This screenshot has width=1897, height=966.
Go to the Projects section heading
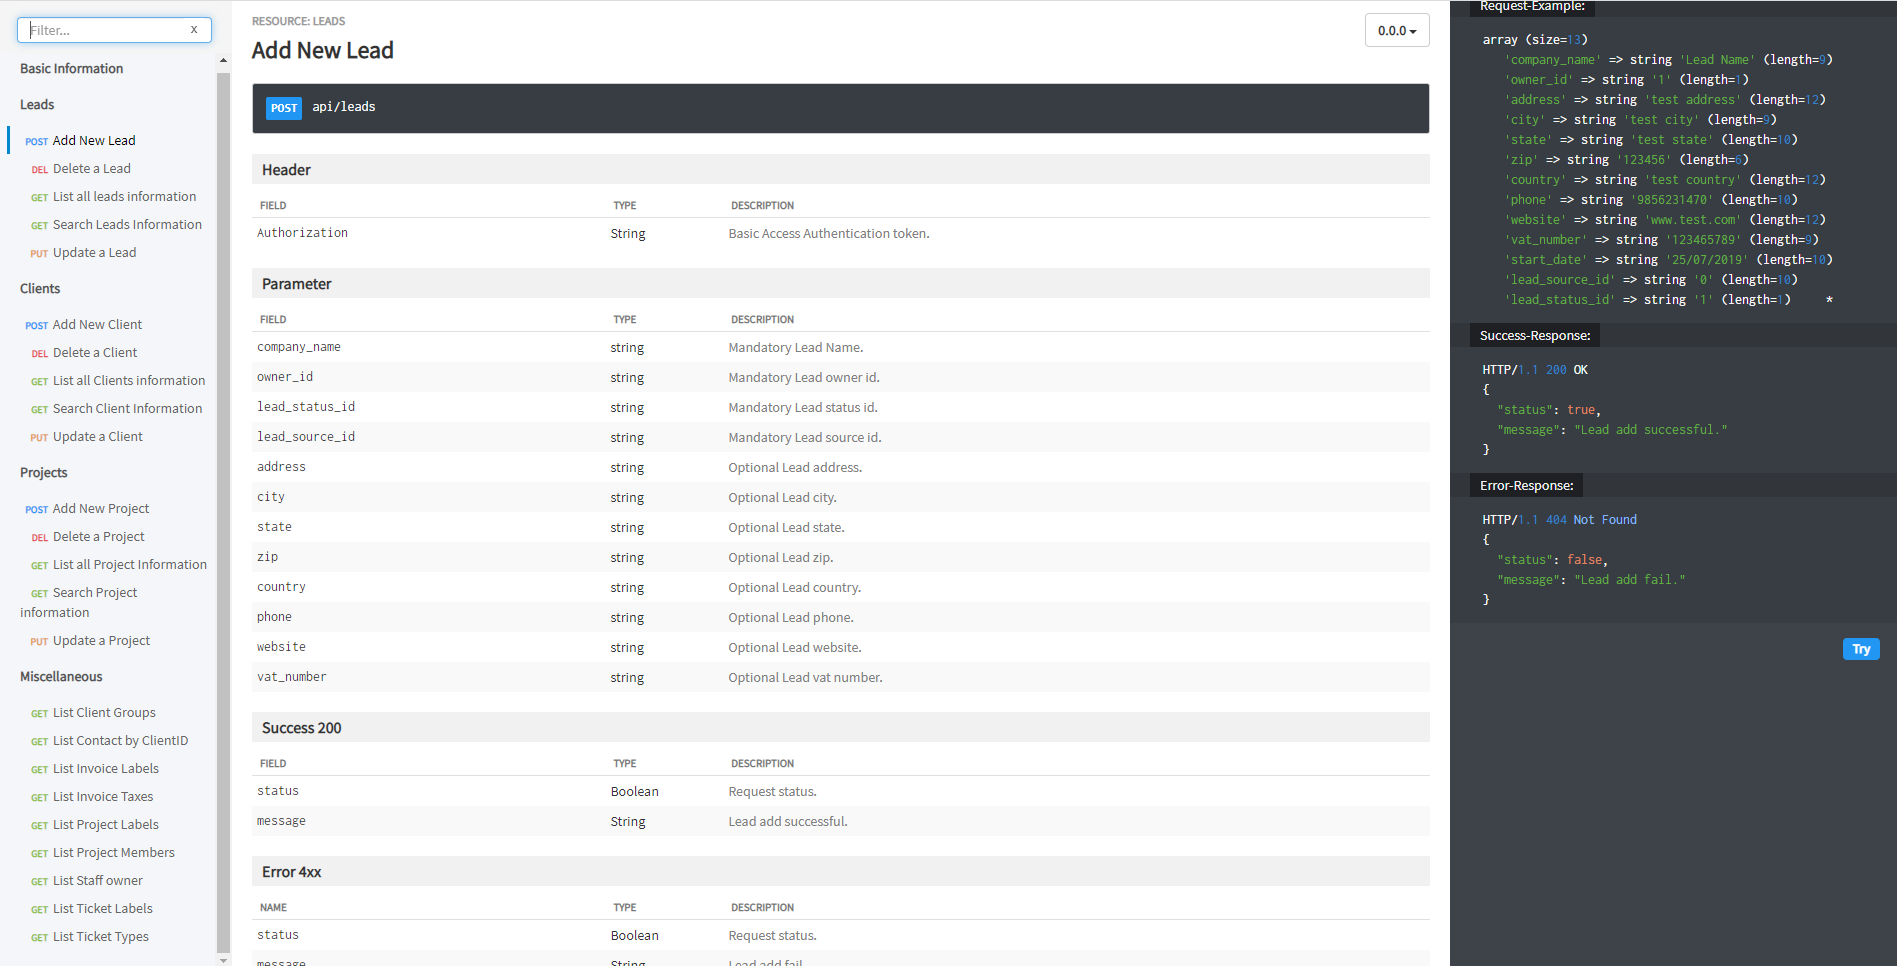pyautogui.click(x=44, y=472)
